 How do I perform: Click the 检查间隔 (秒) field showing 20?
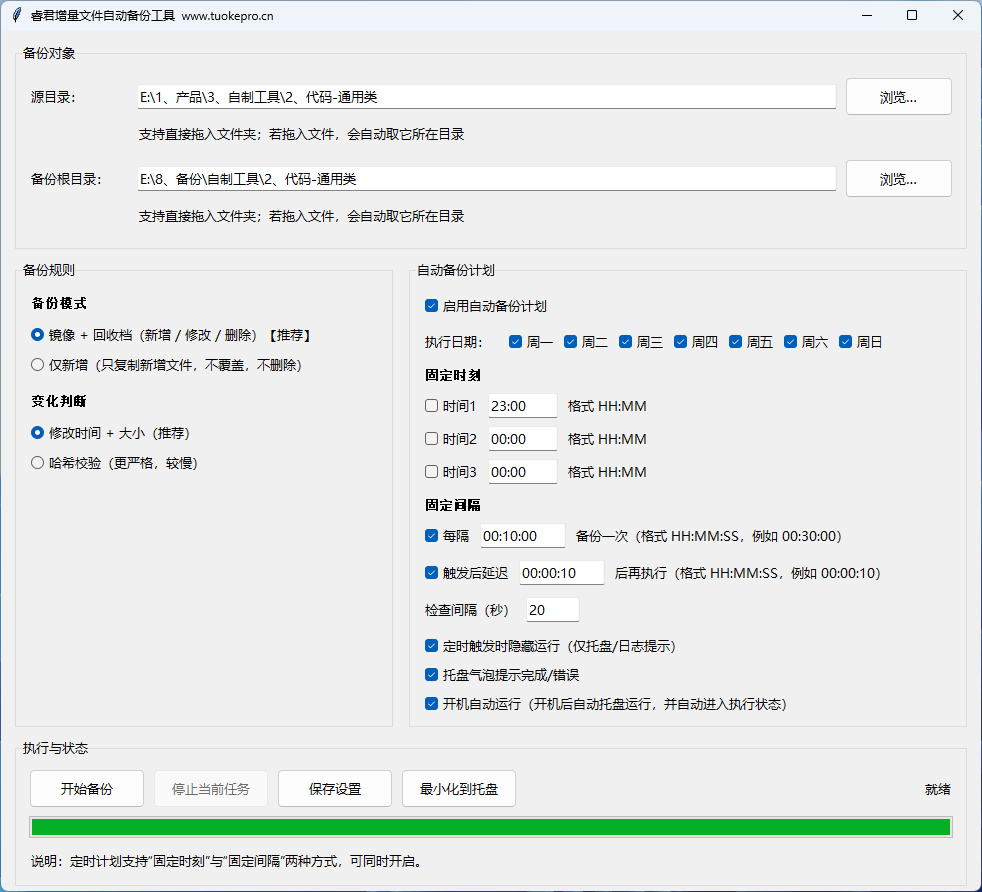(x=552, y=610)
